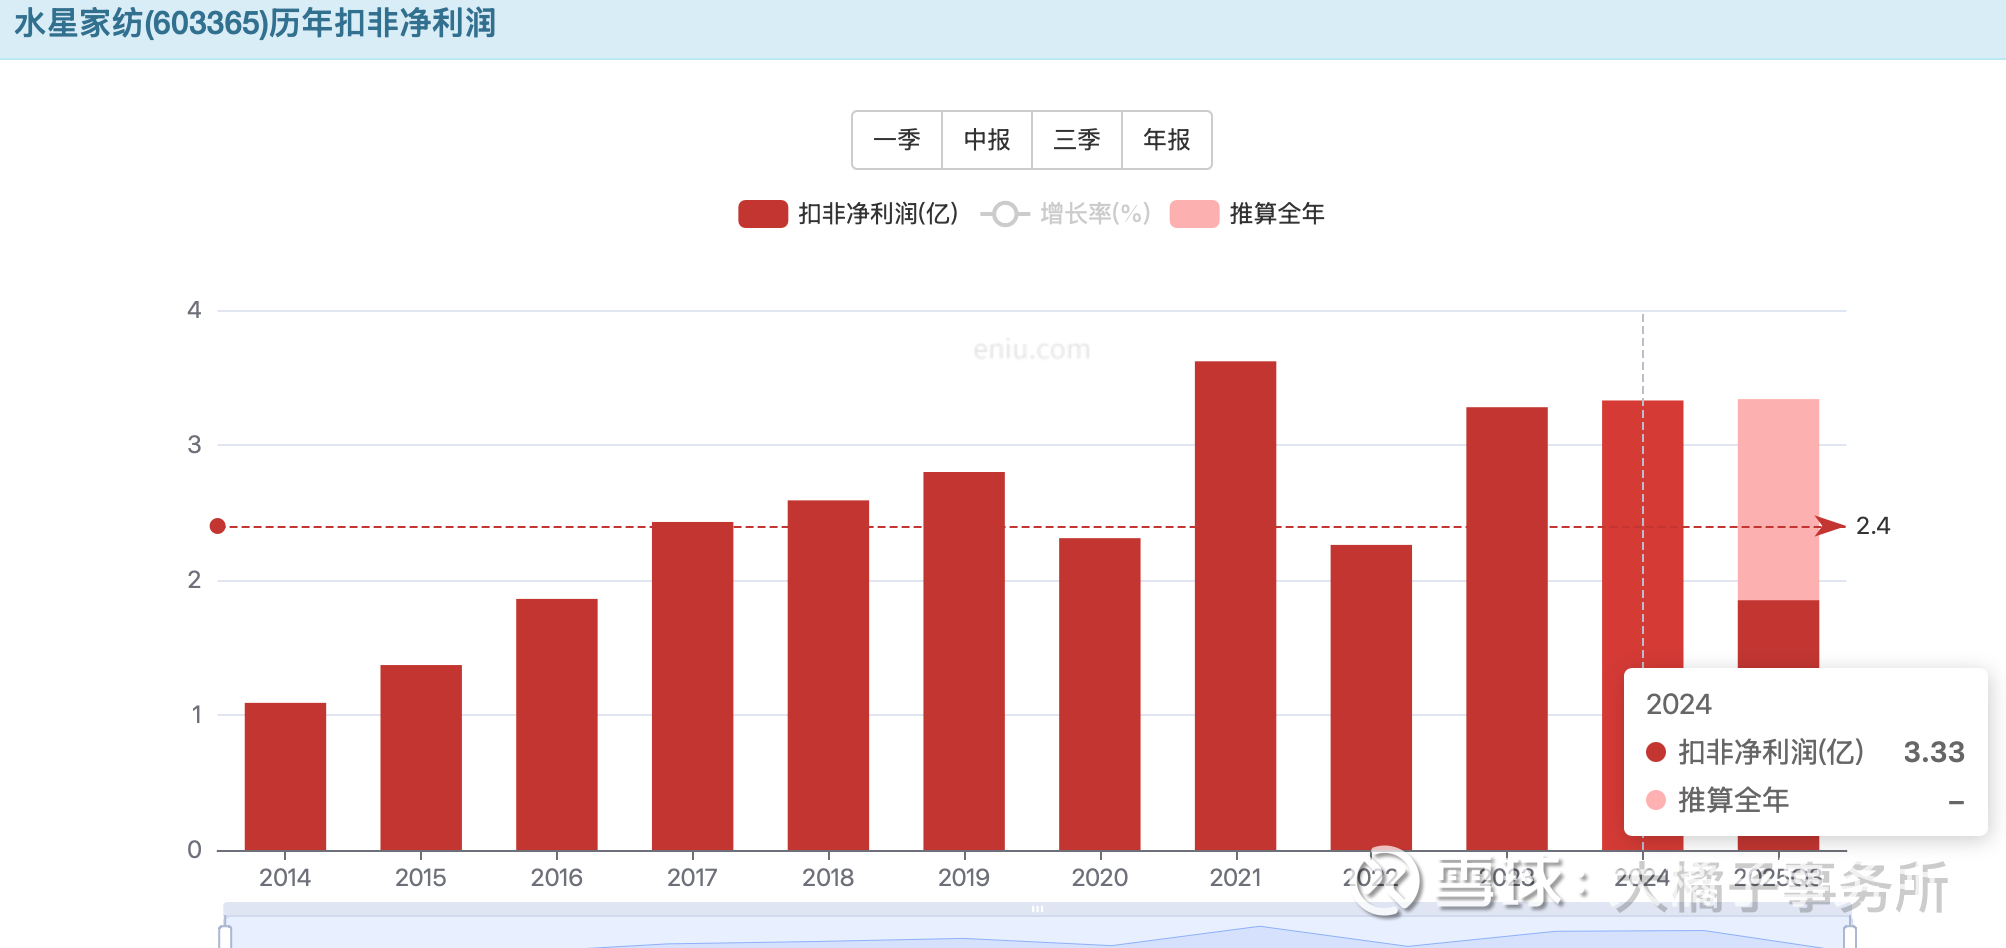Image resolution: width=2006 pixels, height=948 pixels.
Task: Click the 2014 x-axis label
Action: coord(285,878)
